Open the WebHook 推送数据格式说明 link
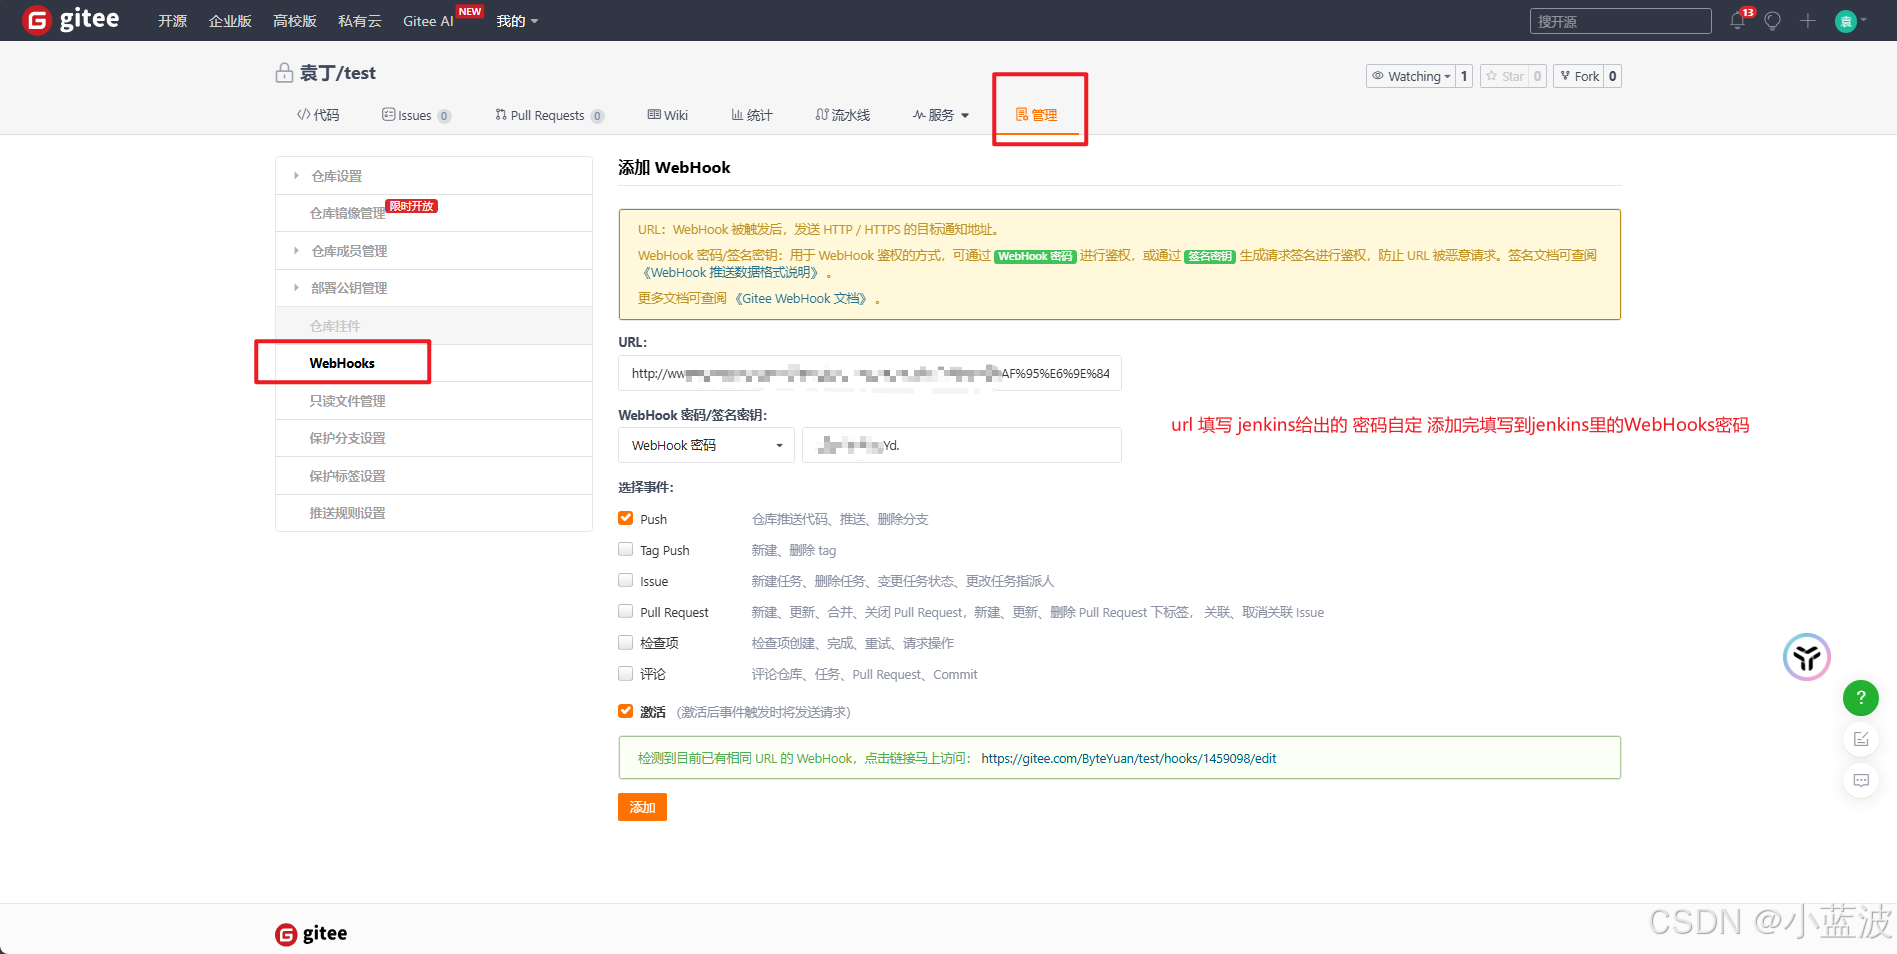 (x=732, y=273)
